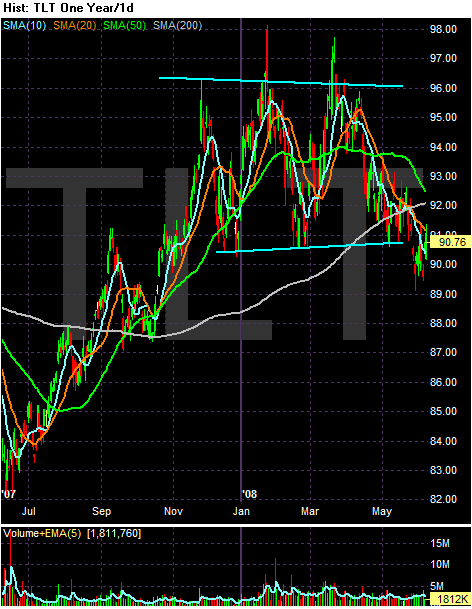
Task: Click the 82.00 price axis label
Action: tap(443, 499)
